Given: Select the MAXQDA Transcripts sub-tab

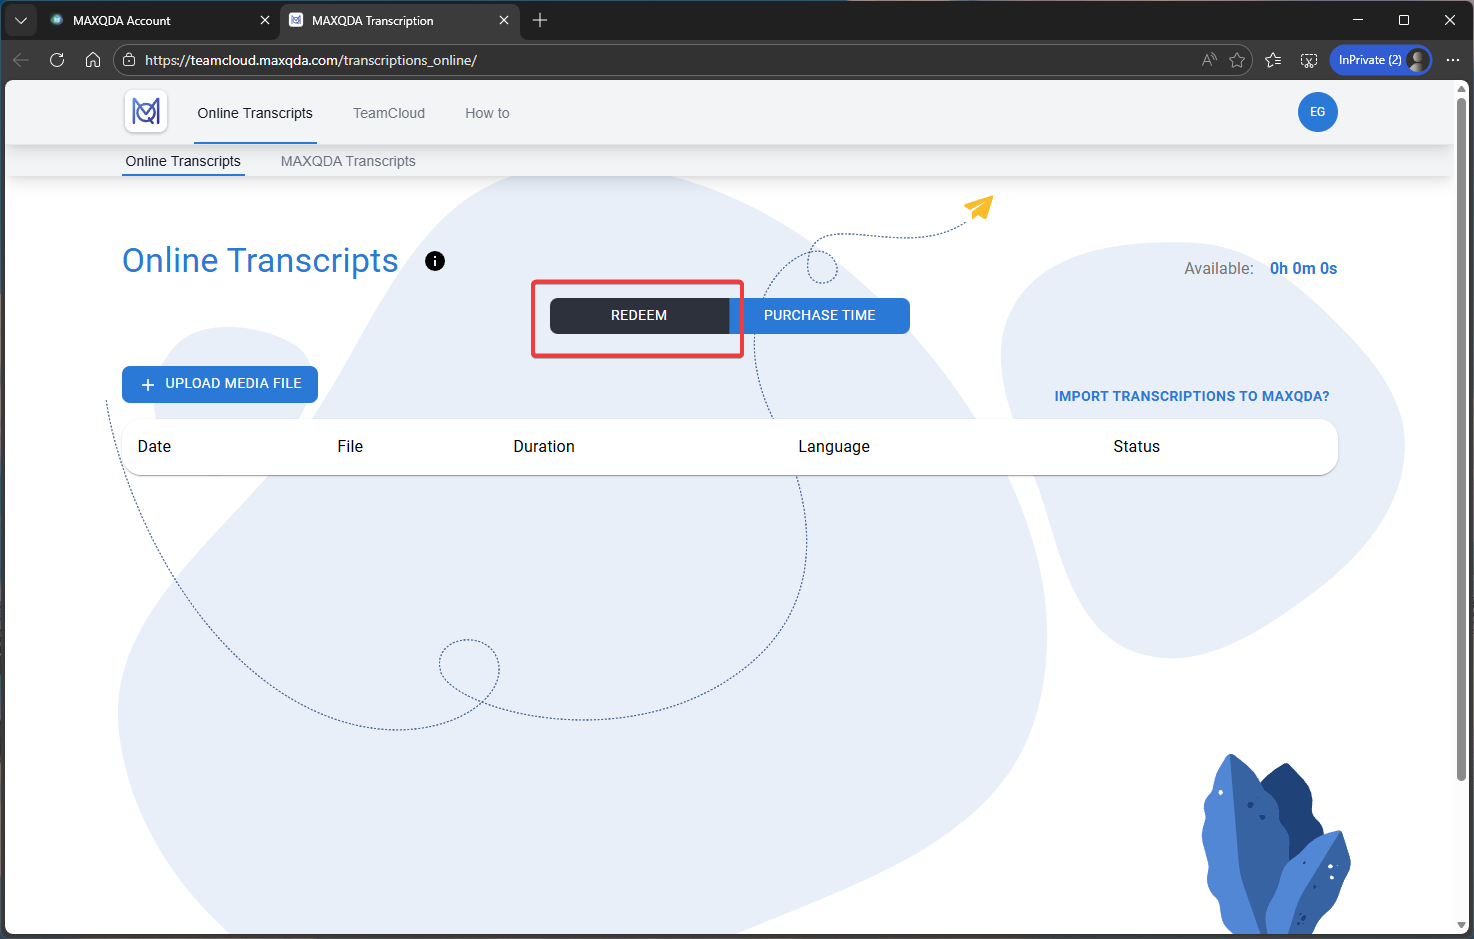Looking at the screenshot, I should click(x=348, y=161).
